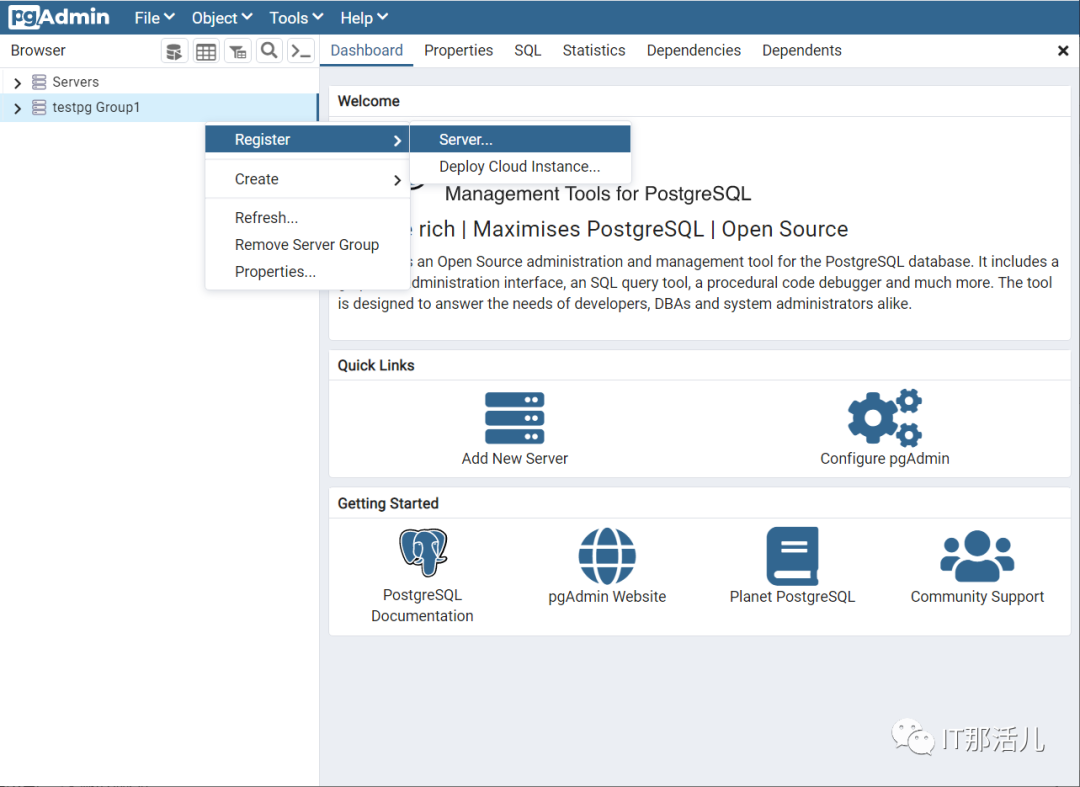Image resolution: width=1080 pixels, height=787 pixels.
Task: Click the Configure pgAdmin gears icon
Action: (885, 417)
